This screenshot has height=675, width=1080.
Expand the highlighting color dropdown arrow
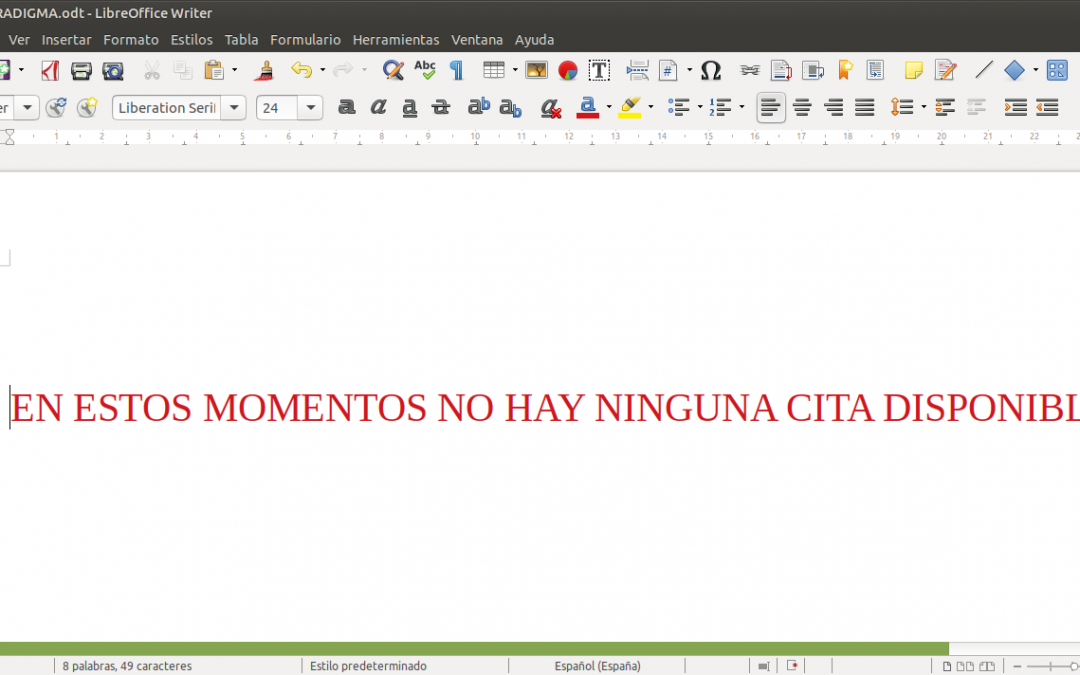click(651, 107)
